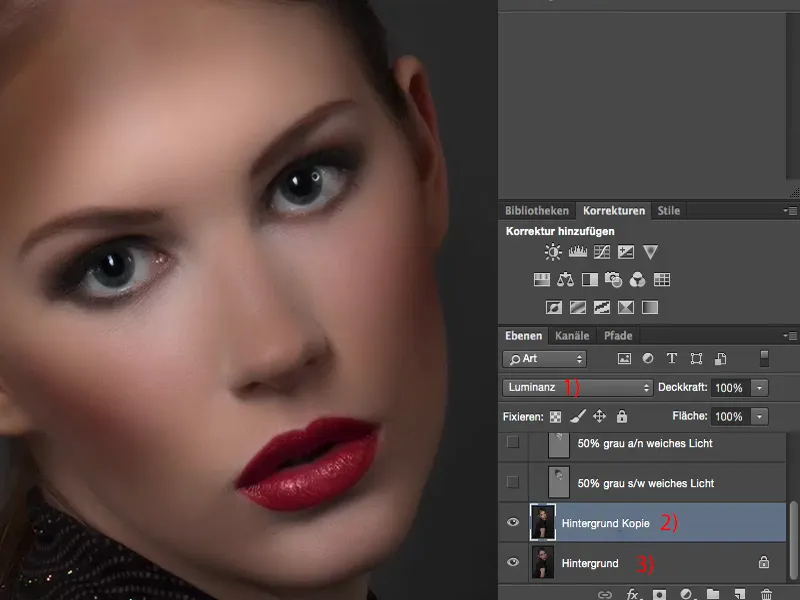Expand the Deckkraft opacity dropdown arrow
Image resolution: width=800 pixels, height=600 pixels.
(760, 387)
